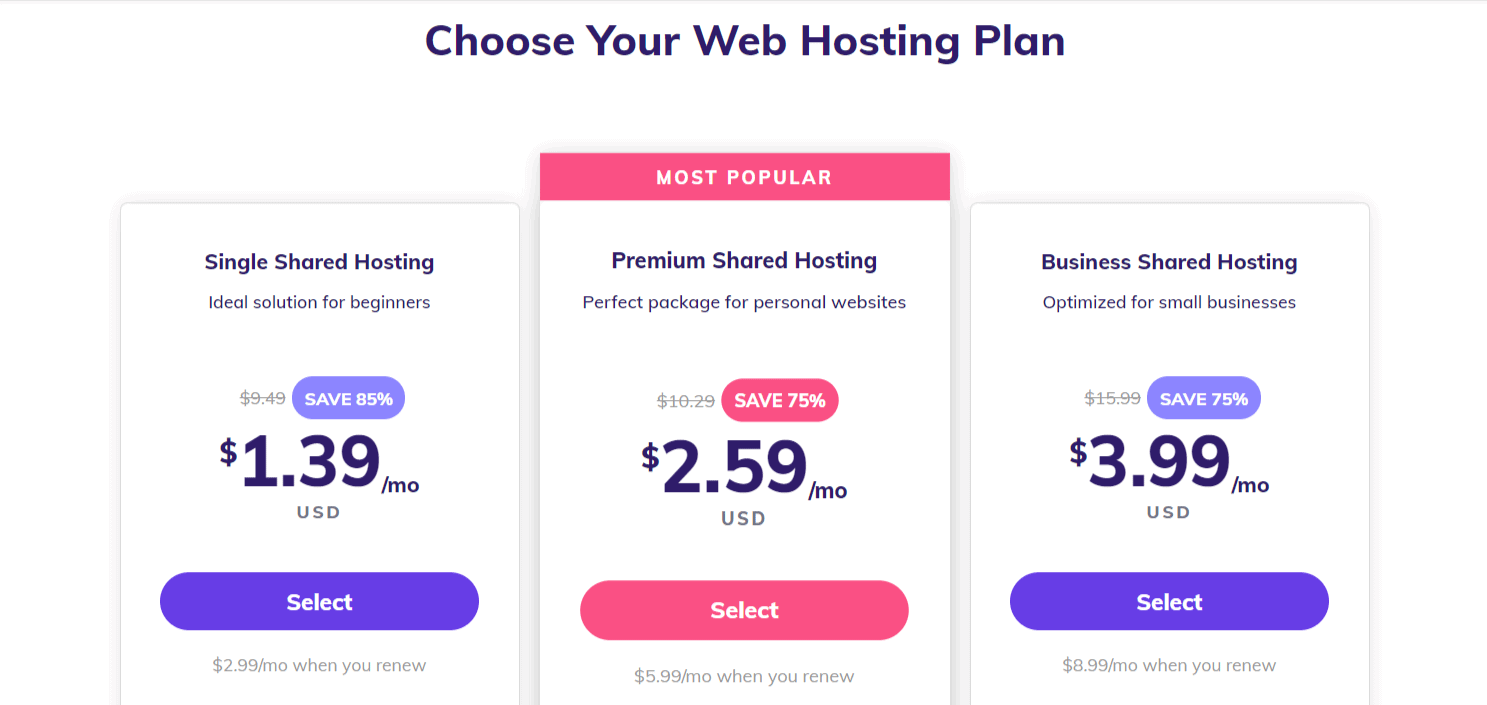Click the $8.99/mo when you renew text
Viewport: 1487px width, 705px height.
tap(1169, 665)
